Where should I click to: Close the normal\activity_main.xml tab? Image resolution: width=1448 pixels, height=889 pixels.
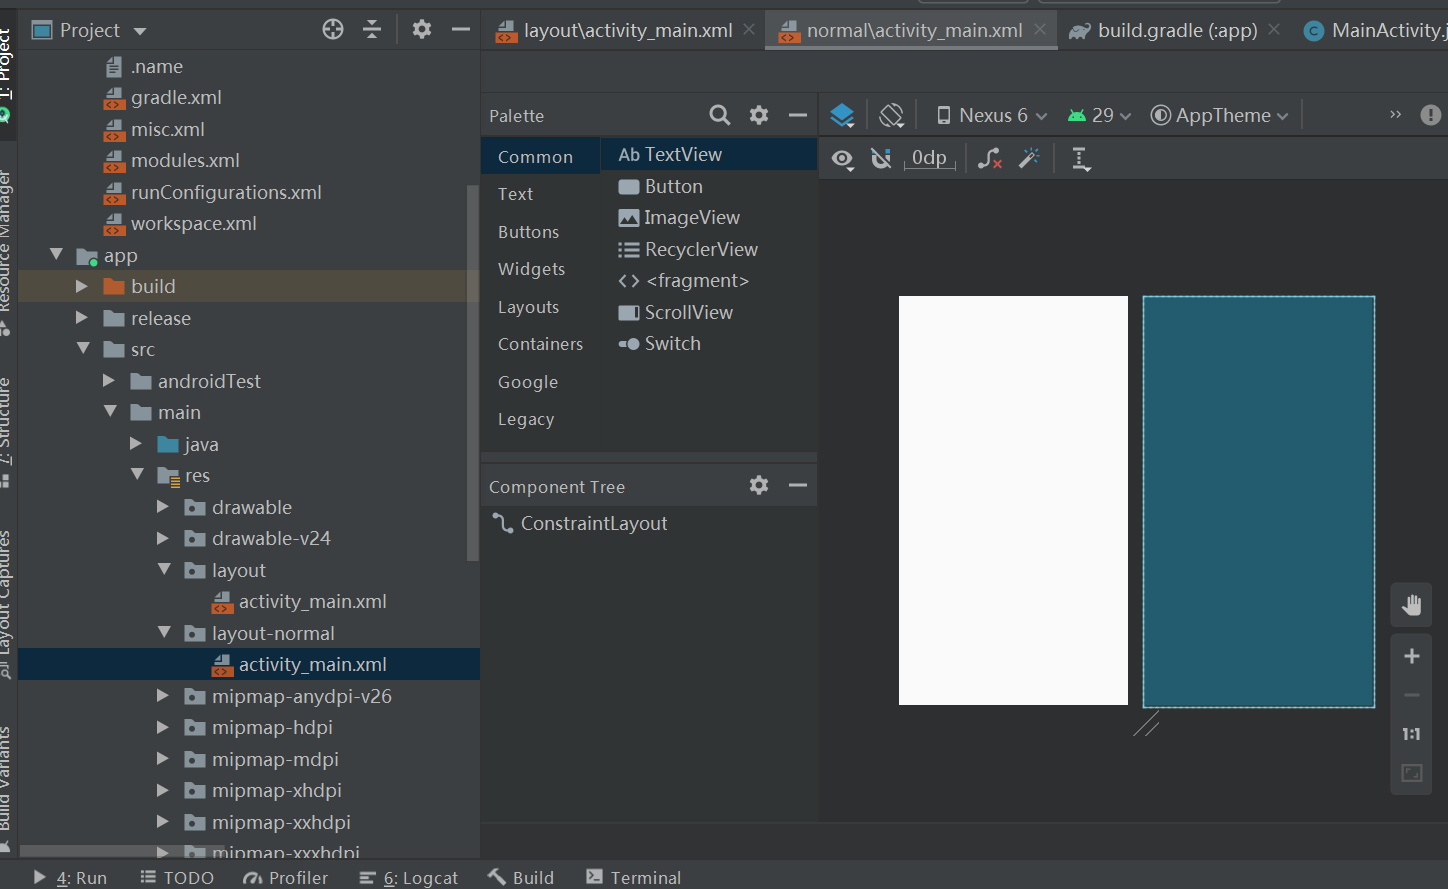1040,29
